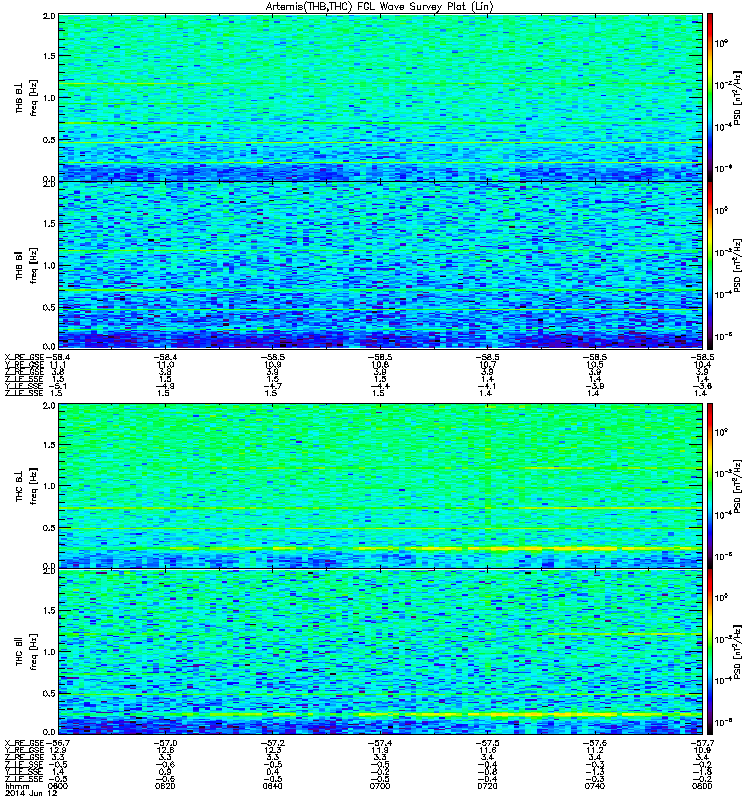The height and width of the screenshot is (800, 750).
Task: Click the '0620' time tick label
Action: (x=165, y=786)
